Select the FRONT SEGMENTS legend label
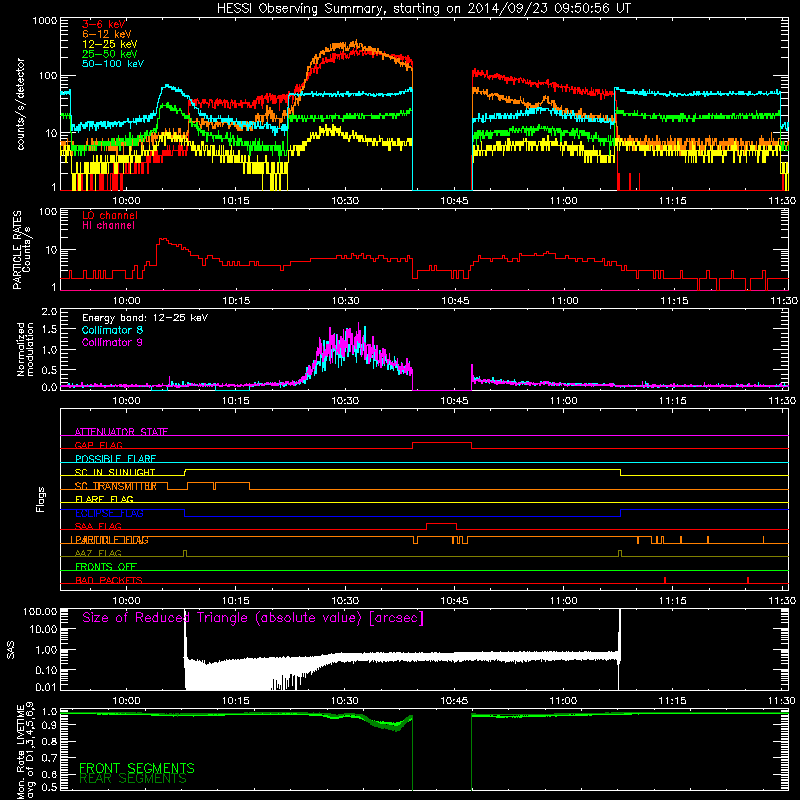This screenshot has width=800, height=800. (137, 768)
